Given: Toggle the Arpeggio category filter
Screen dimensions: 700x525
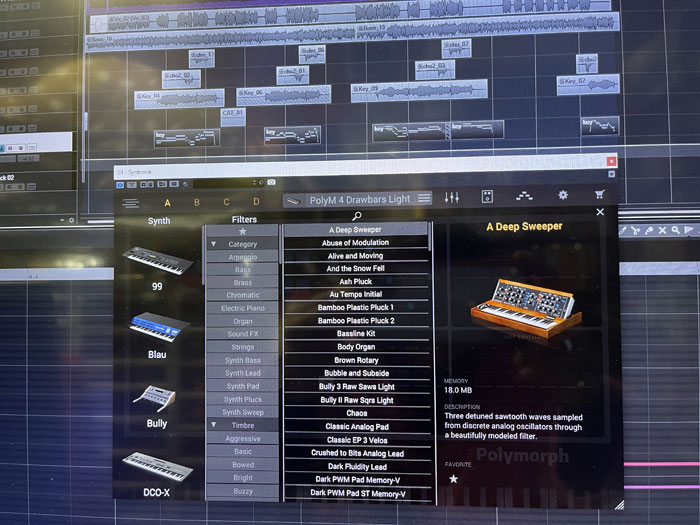Looking at the screenshot, I should click(242, 257).
